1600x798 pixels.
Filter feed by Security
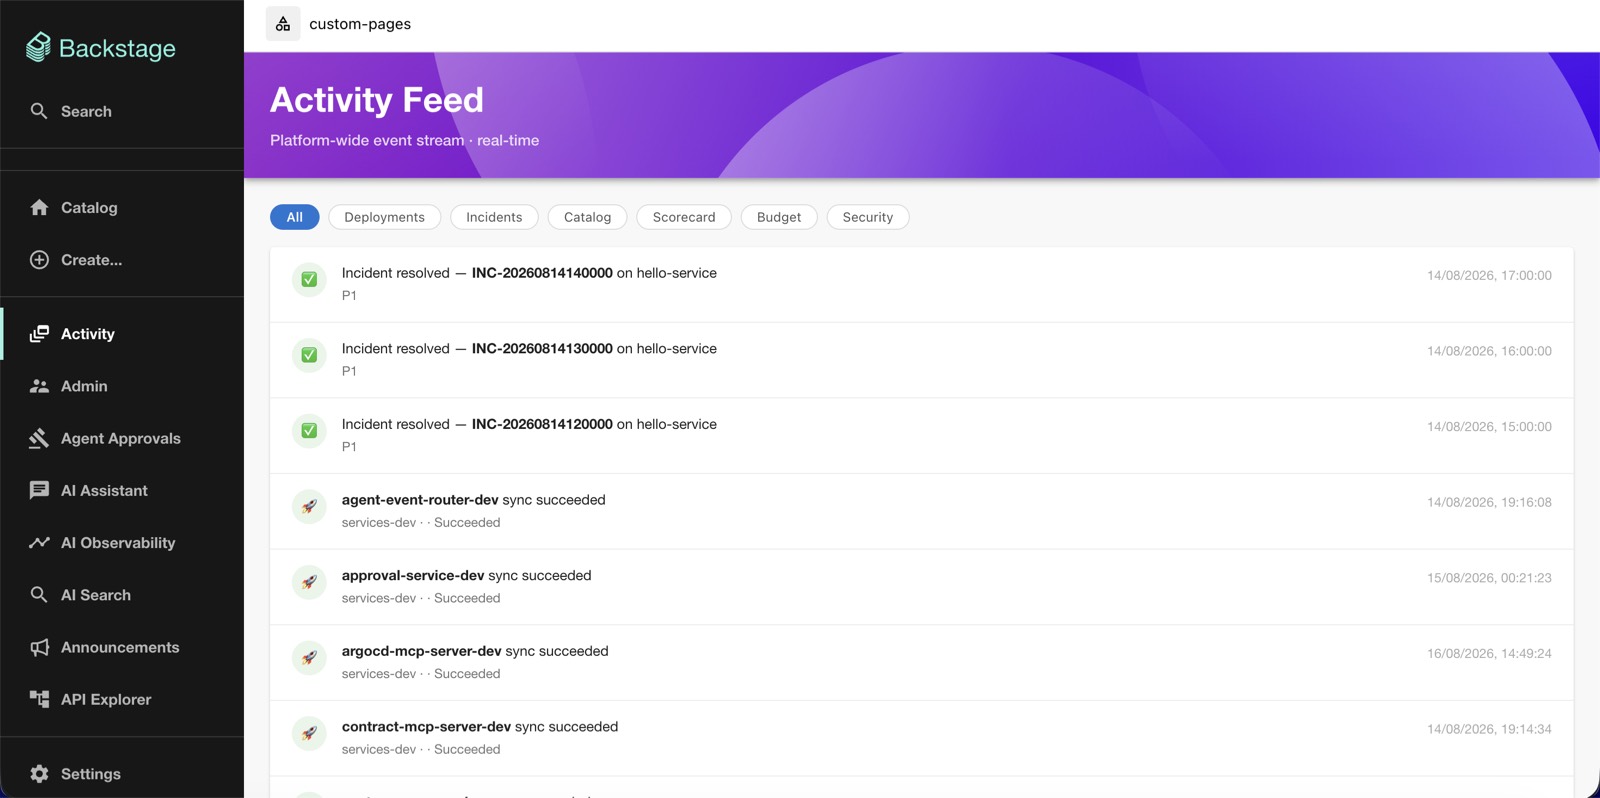[x=868, y=217]
